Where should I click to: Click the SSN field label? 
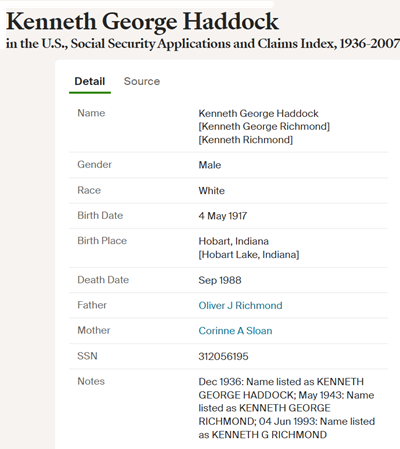(87, 356)
